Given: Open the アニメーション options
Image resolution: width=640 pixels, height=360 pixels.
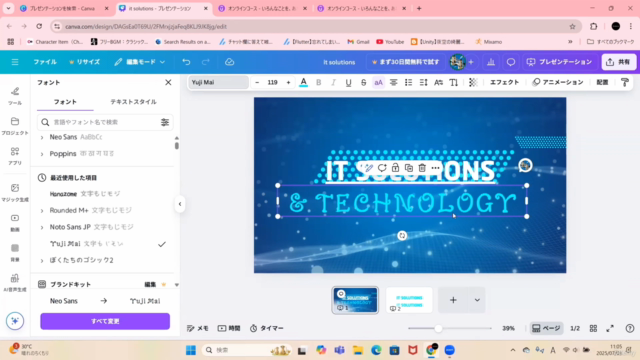Looking at the screenshot, I should pos(558,82).
